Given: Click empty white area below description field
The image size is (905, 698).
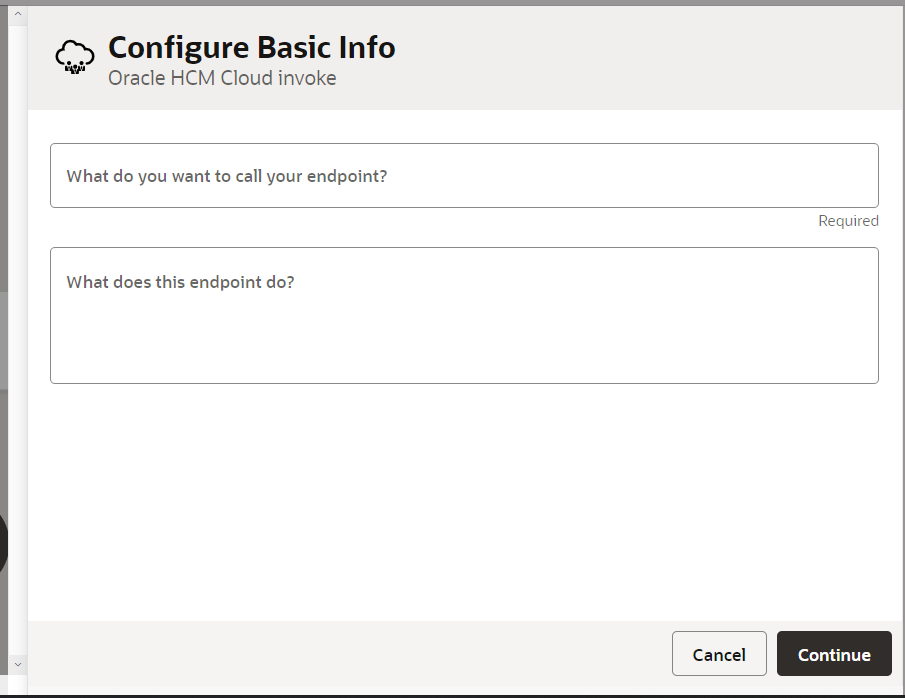Looking at the screenshot, I should click(x=464, y=500).
